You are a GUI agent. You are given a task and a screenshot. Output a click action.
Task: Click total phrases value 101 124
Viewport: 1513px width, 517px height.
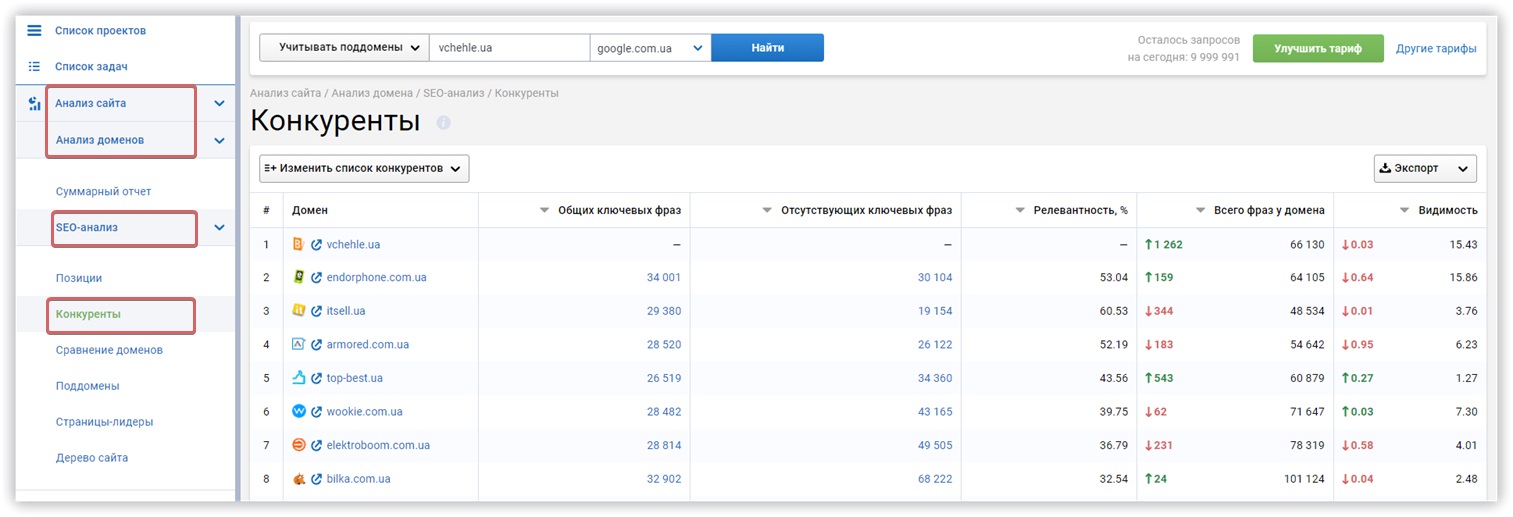coord(1302,479)
